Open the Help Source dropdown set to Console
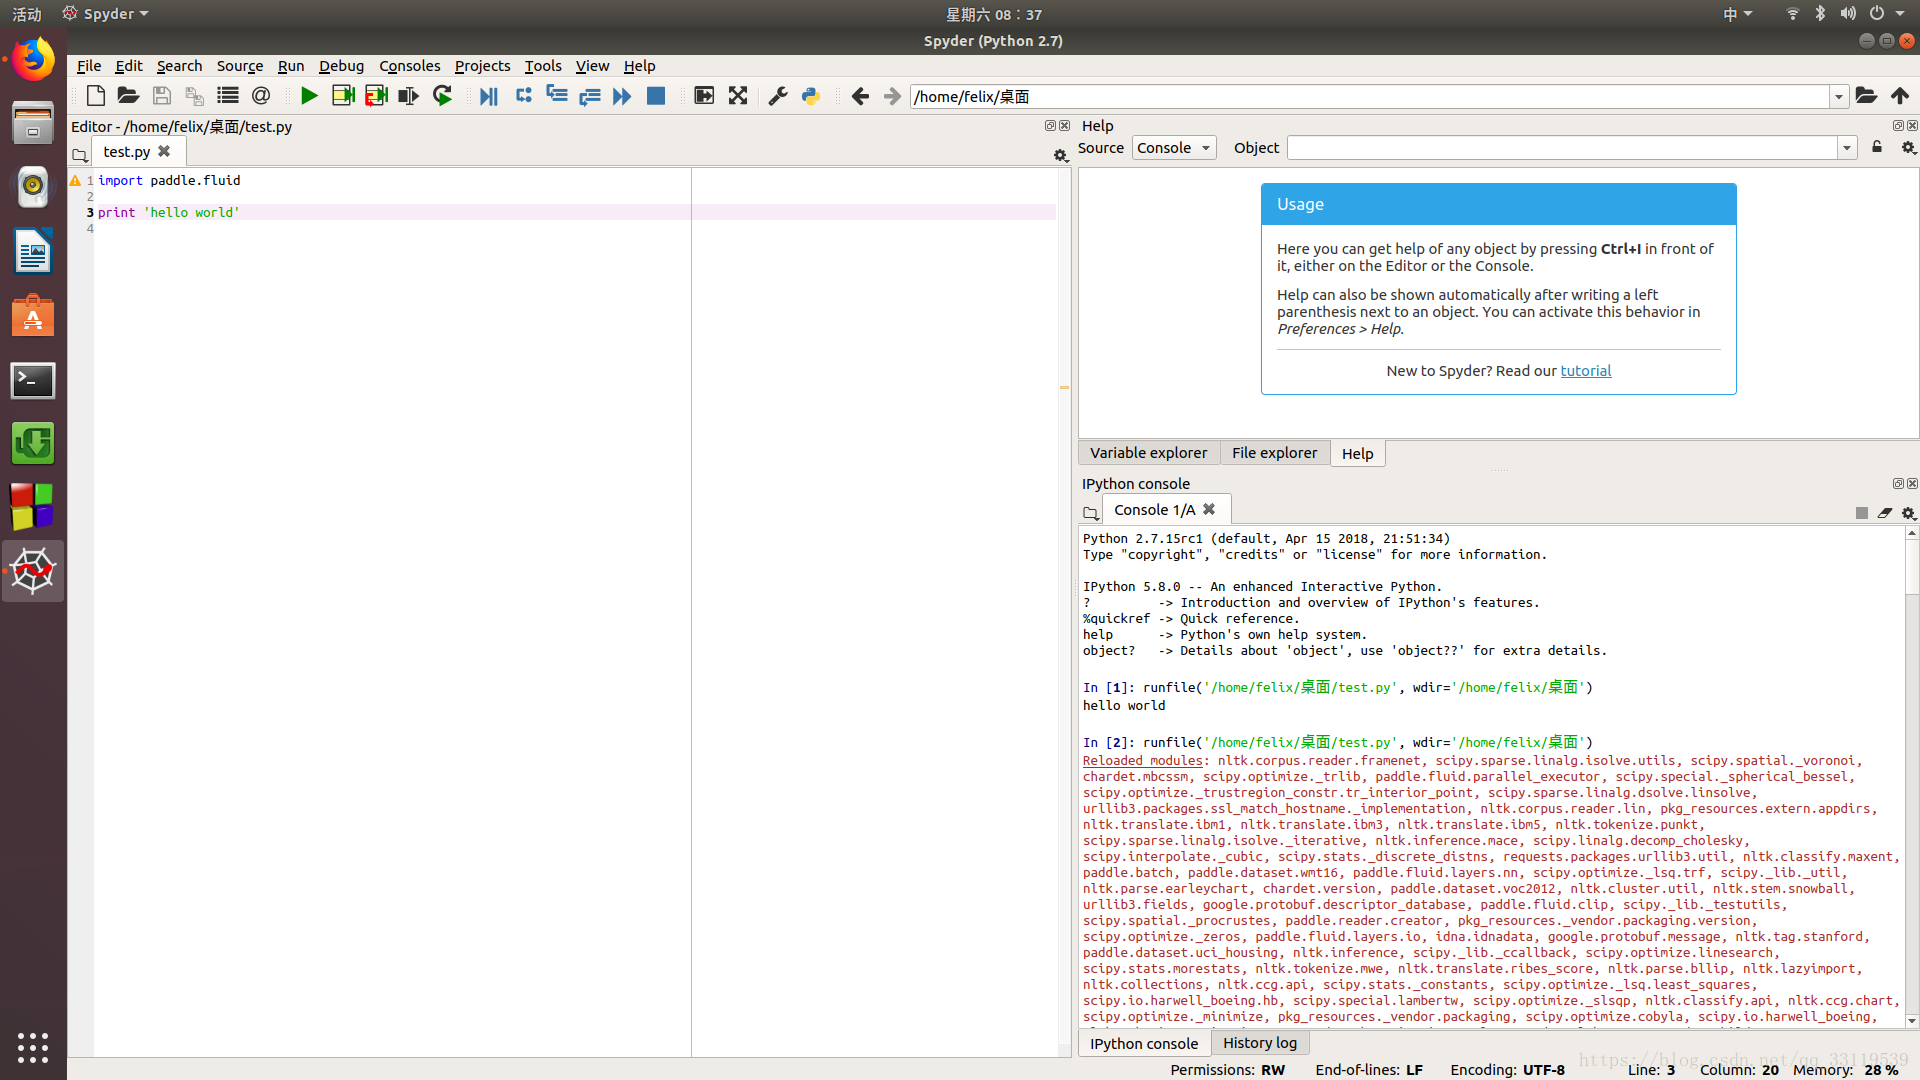 click(1174, 148)
